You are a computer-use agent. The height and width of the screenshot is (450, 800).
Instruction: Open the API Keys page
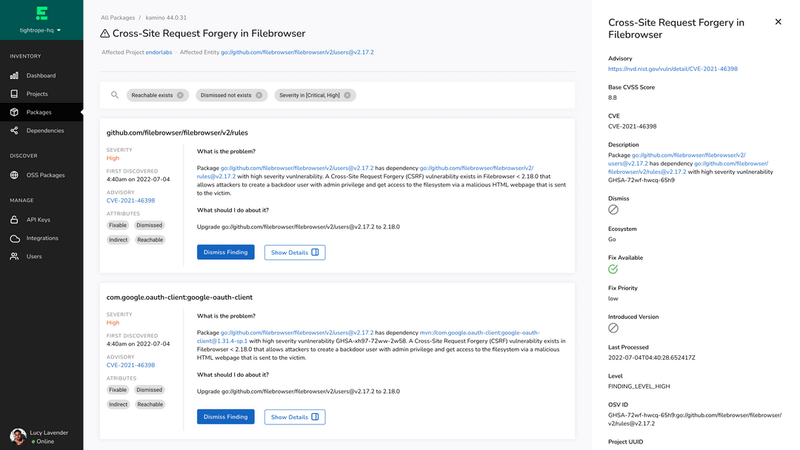38,219
